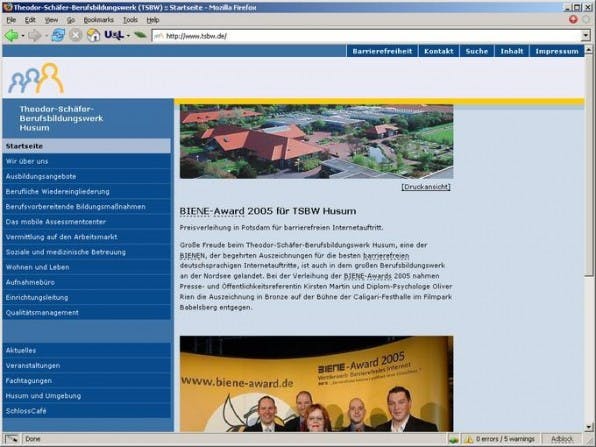Click the green leaf toolbar icon
Screen dimensions: 596x447
(140, 35)
